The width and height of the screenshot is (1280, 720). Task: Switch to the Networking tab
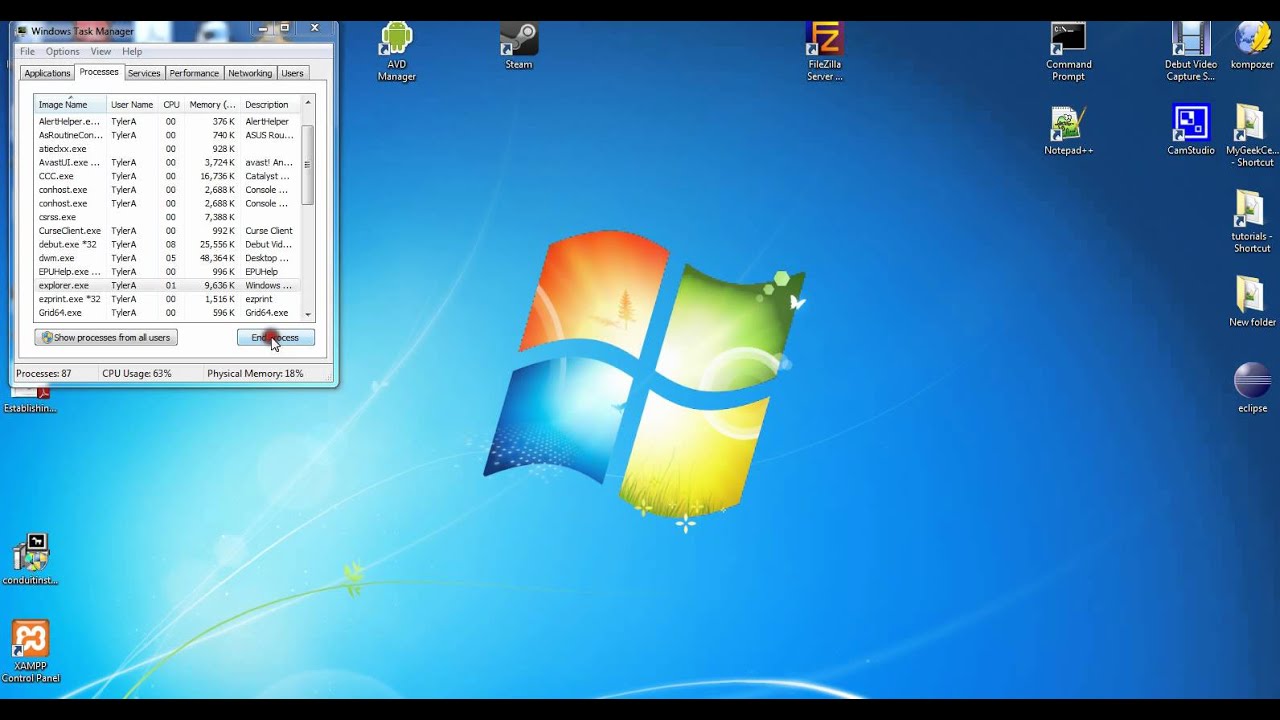click(250, 73)
